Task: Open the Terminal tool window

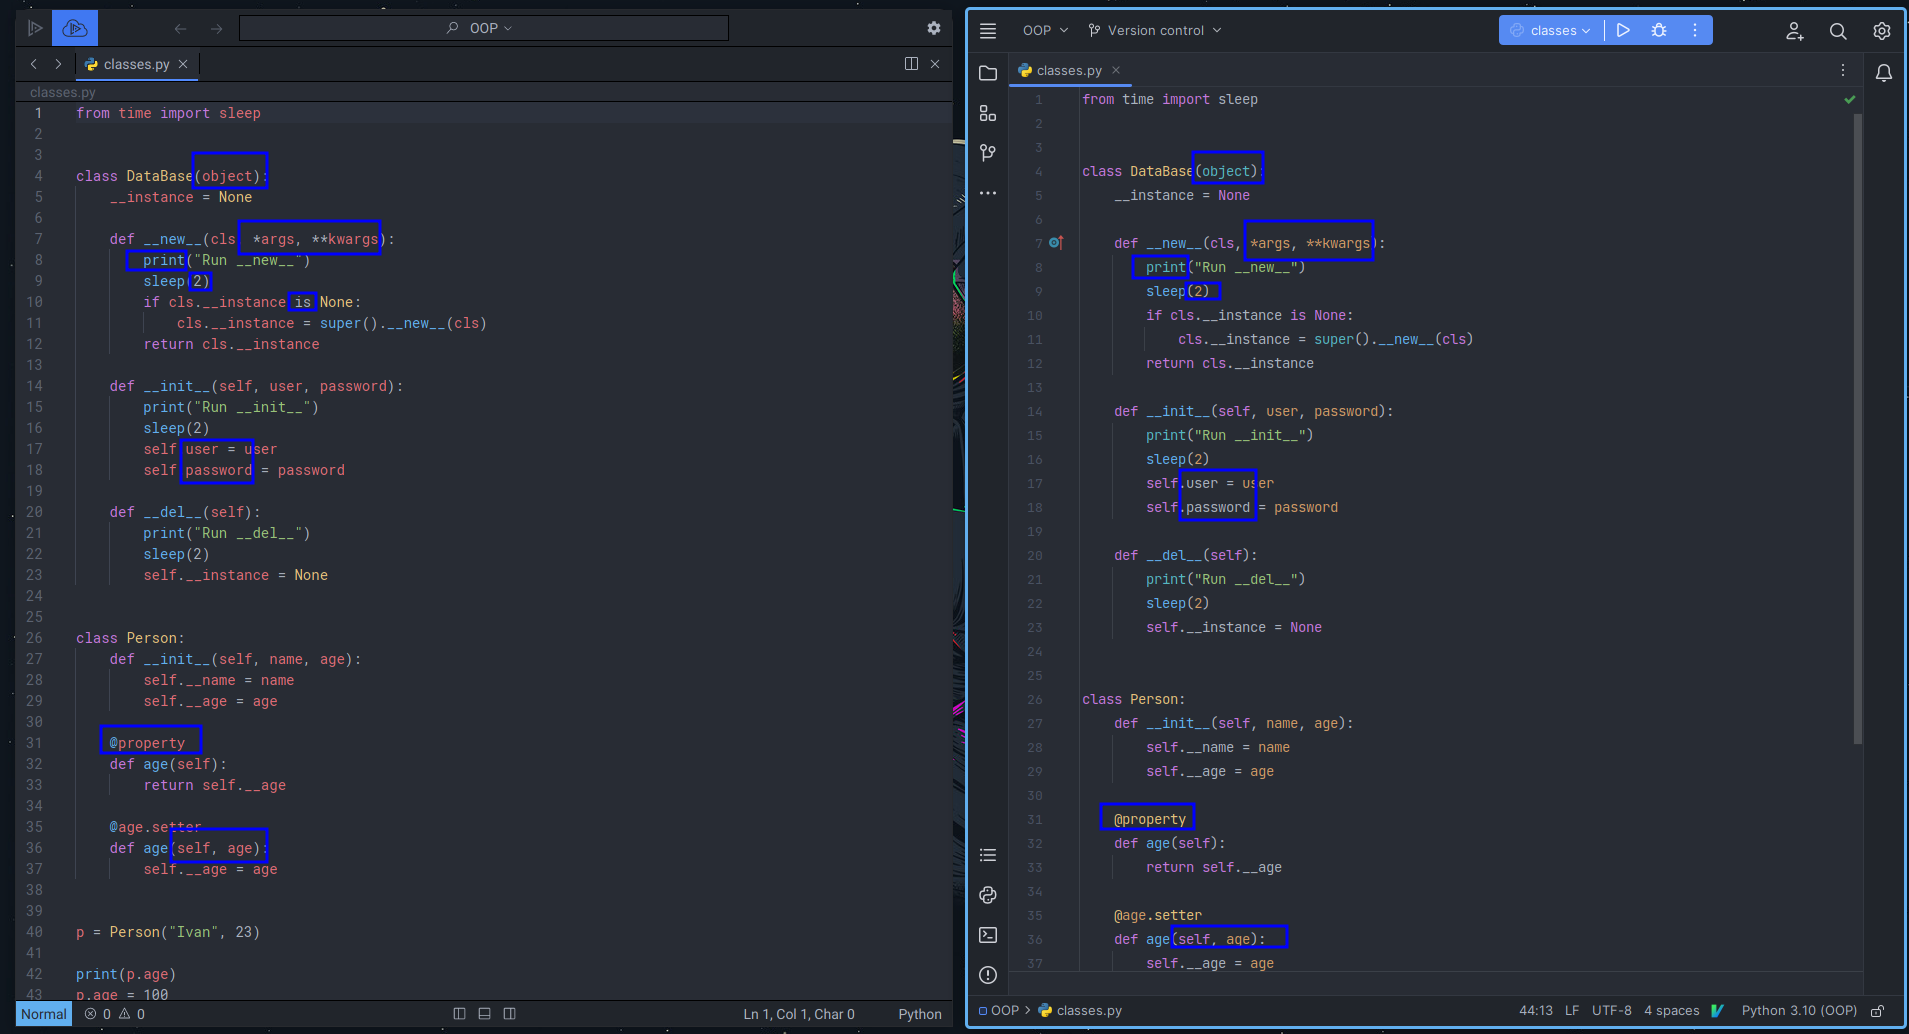Action: point(988,935)
